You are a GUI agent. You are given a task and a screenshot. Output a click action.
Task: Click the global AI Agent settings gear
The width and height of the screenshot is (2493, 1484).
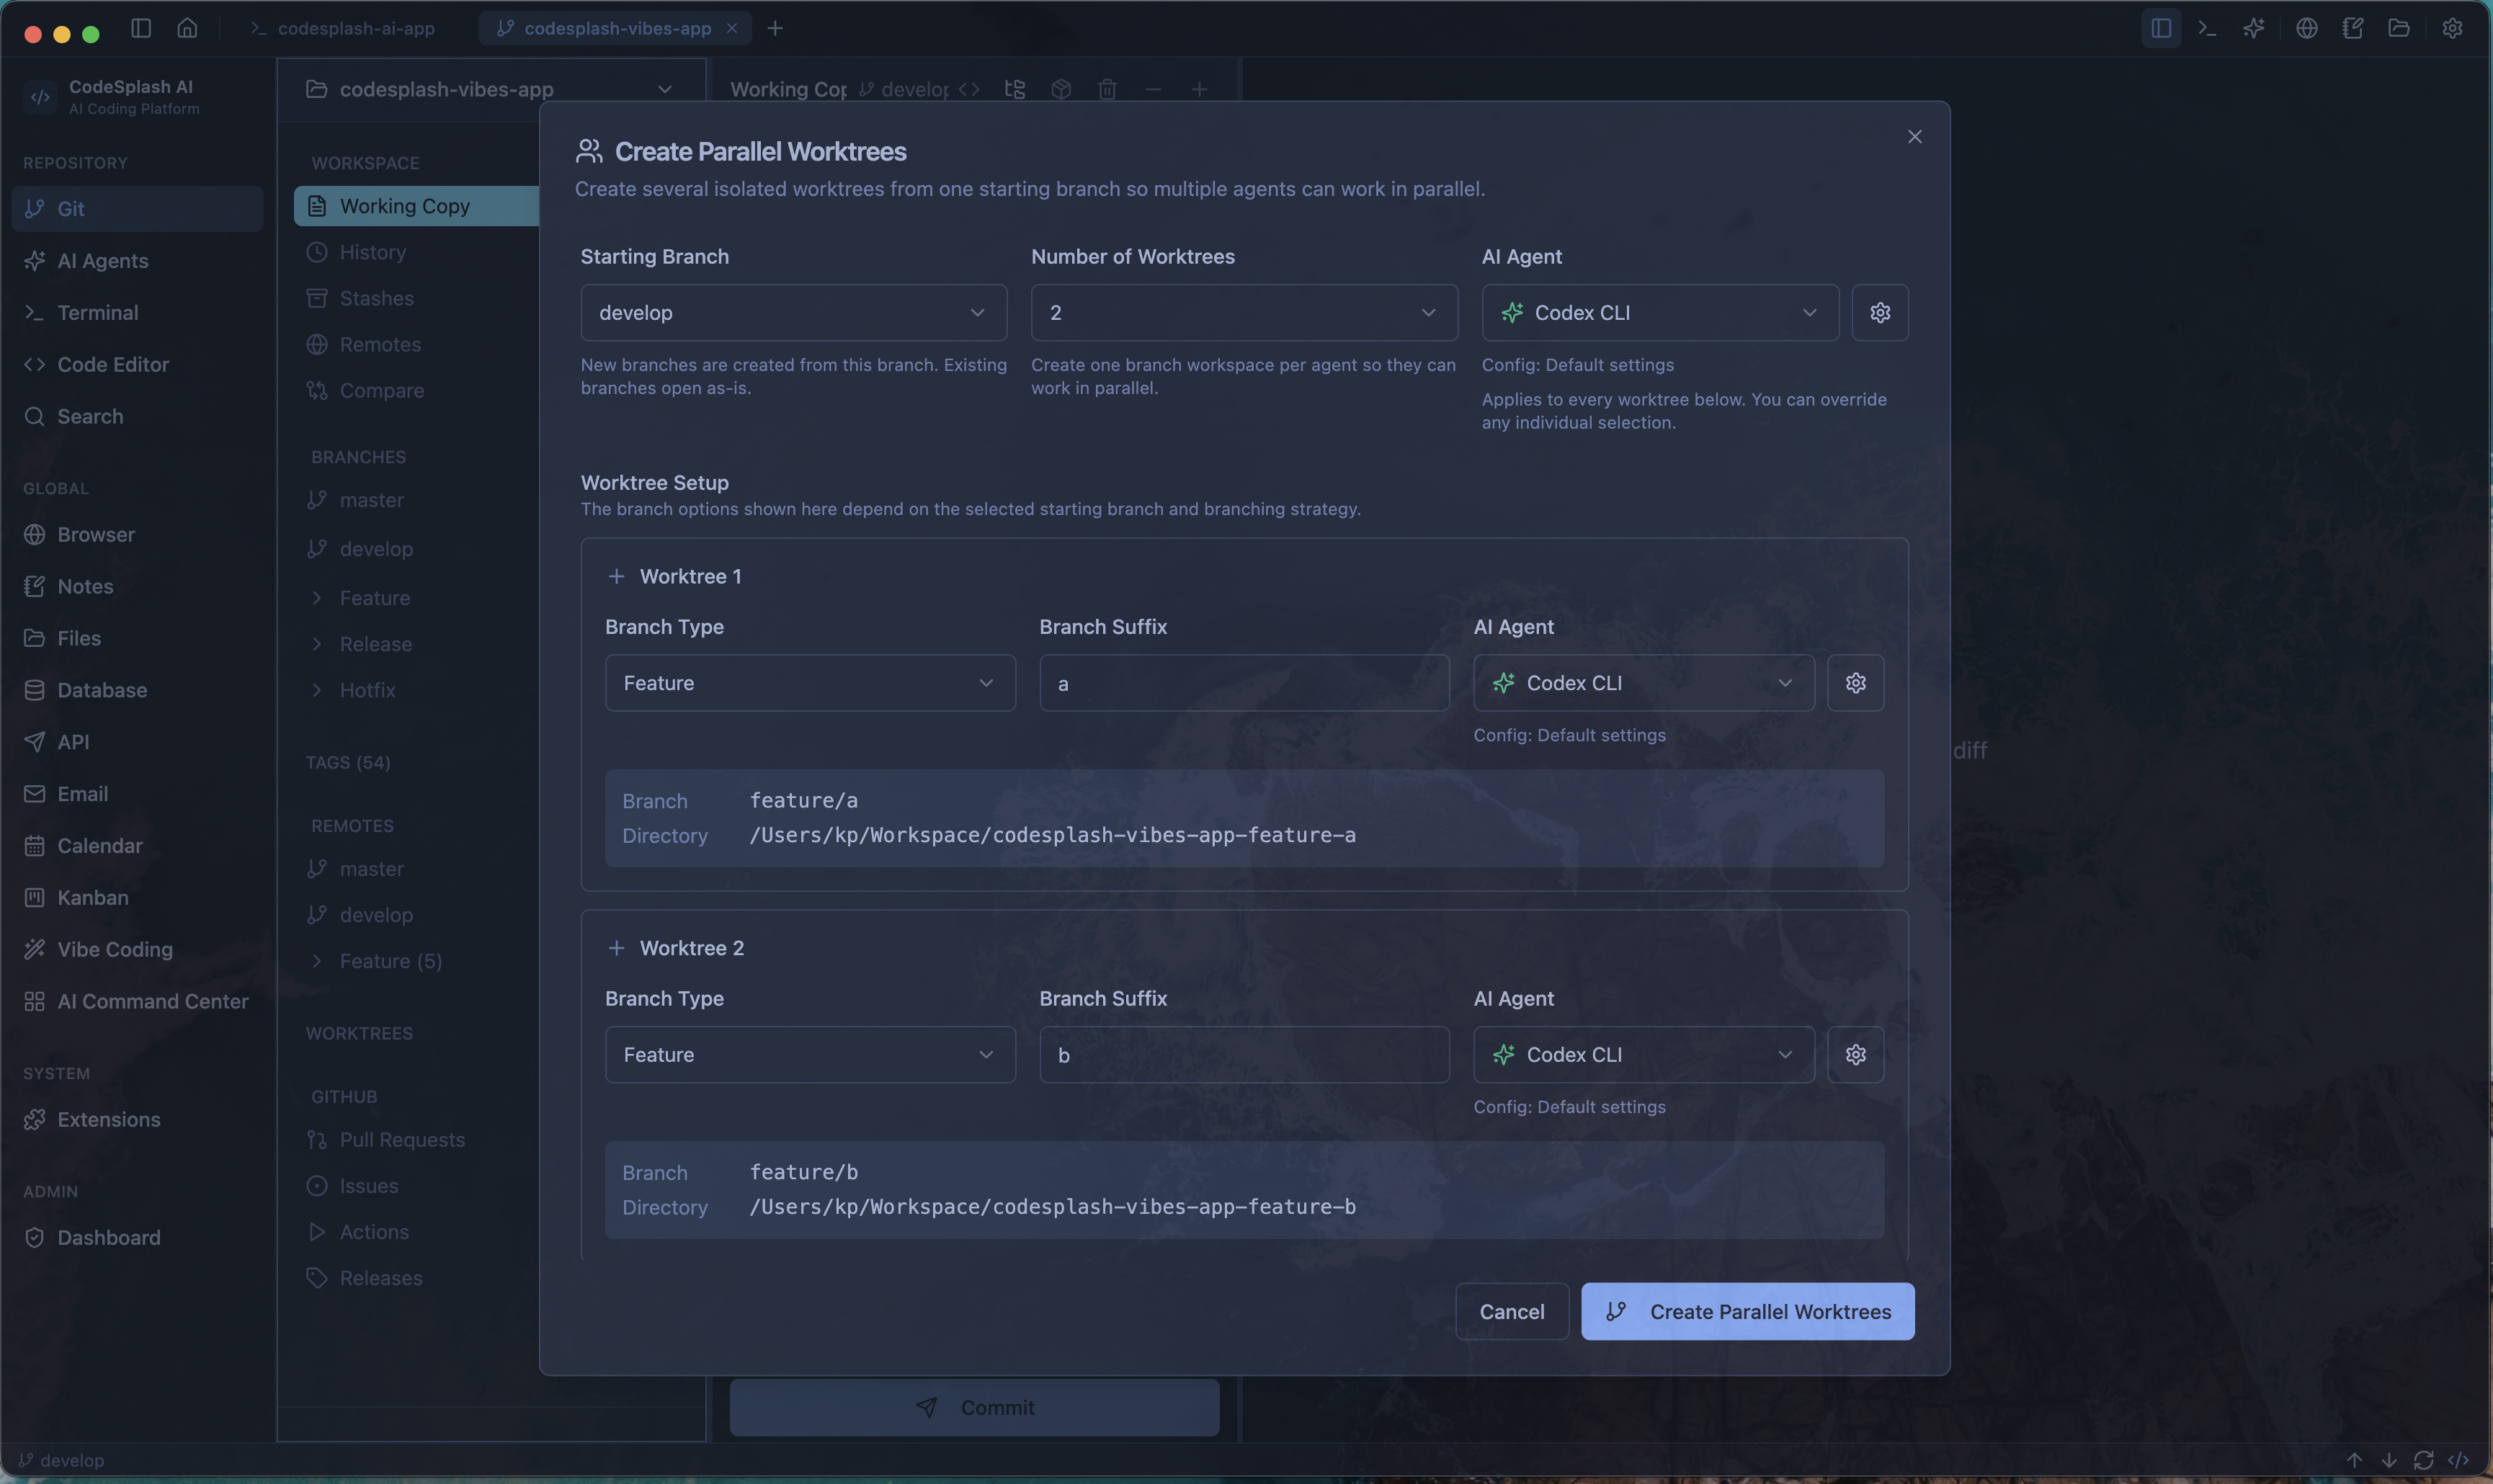pyautogui.click(x=1879, y=313)
